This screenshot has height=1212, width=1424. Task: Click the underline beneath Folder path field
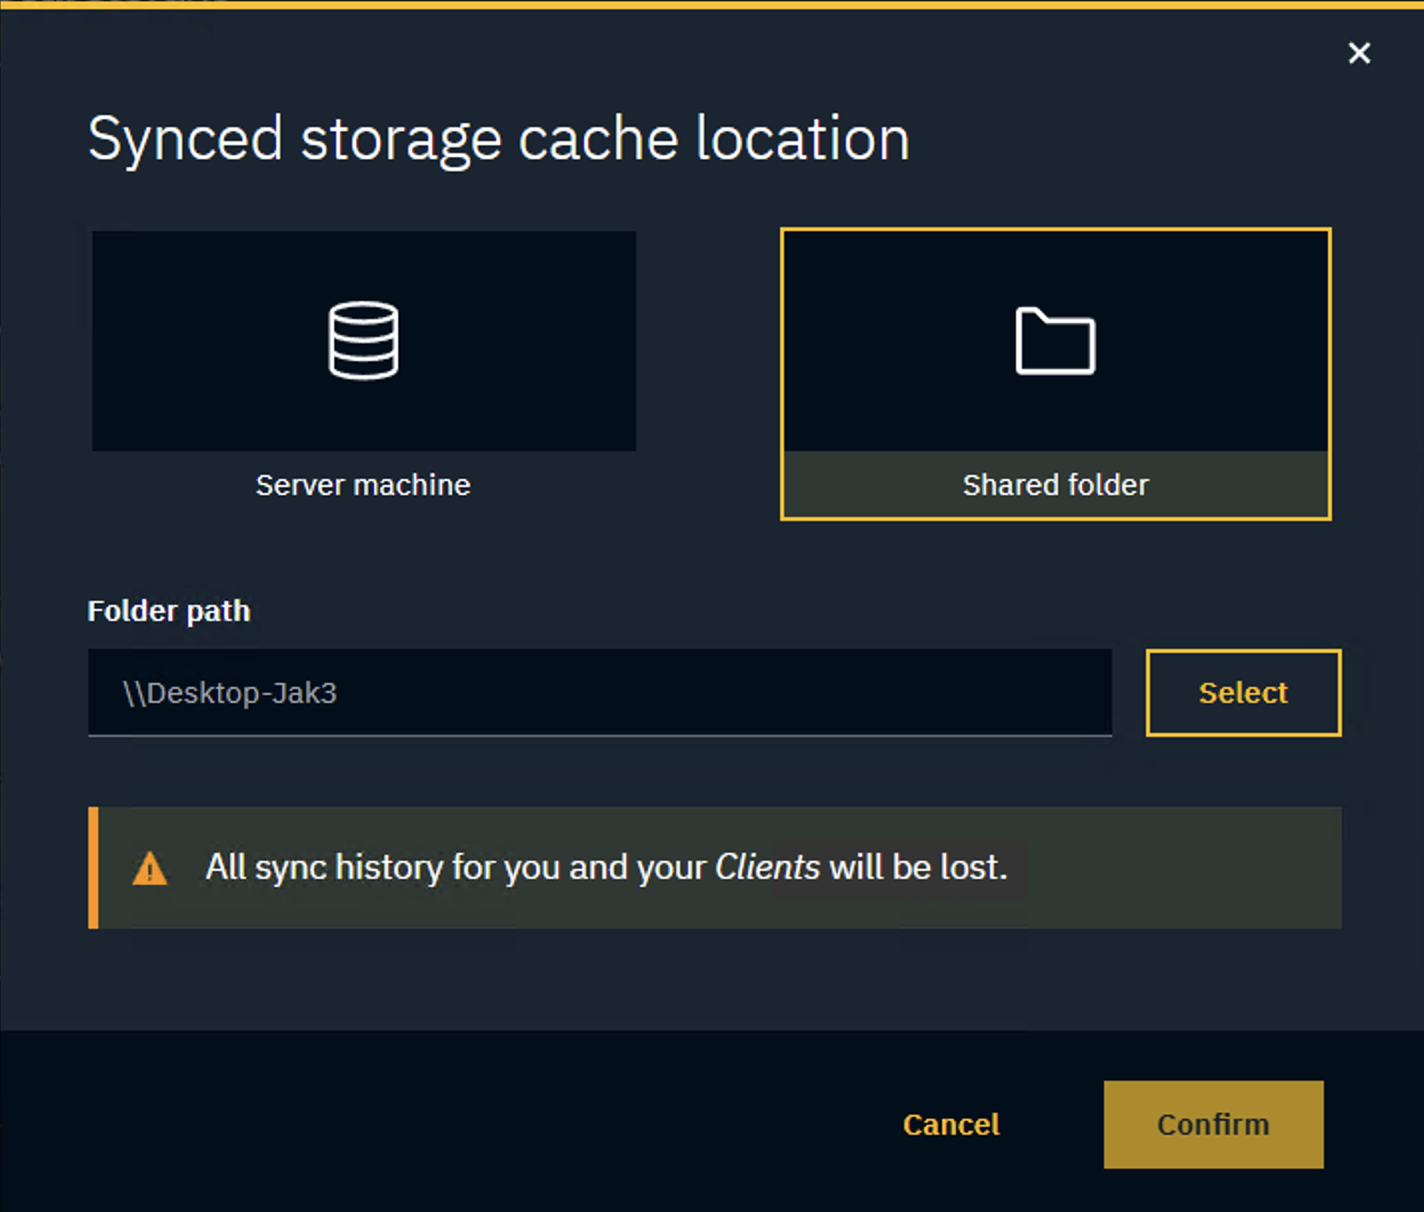(600, 735)
